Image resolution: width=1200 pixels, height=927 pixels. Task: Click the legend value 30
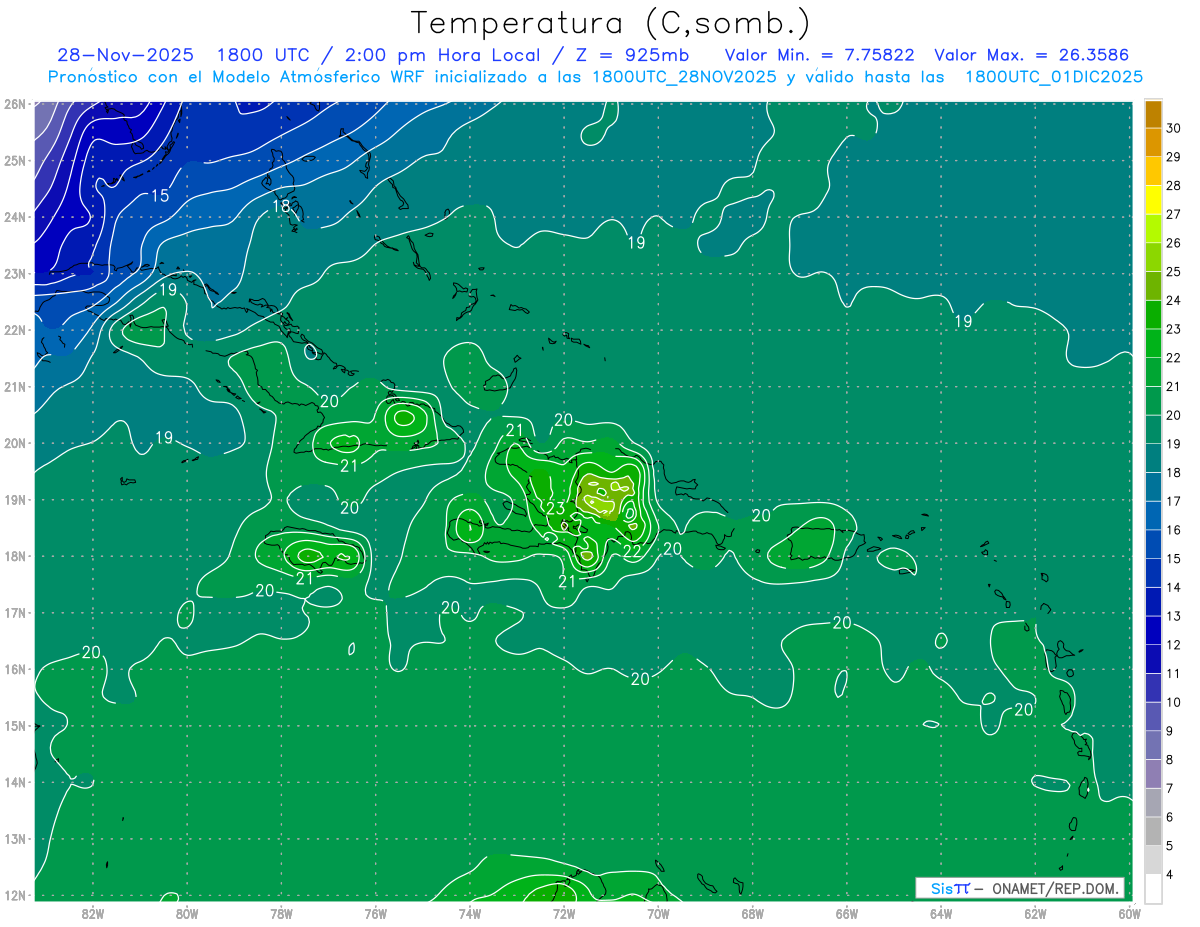tap(1173, 128)
